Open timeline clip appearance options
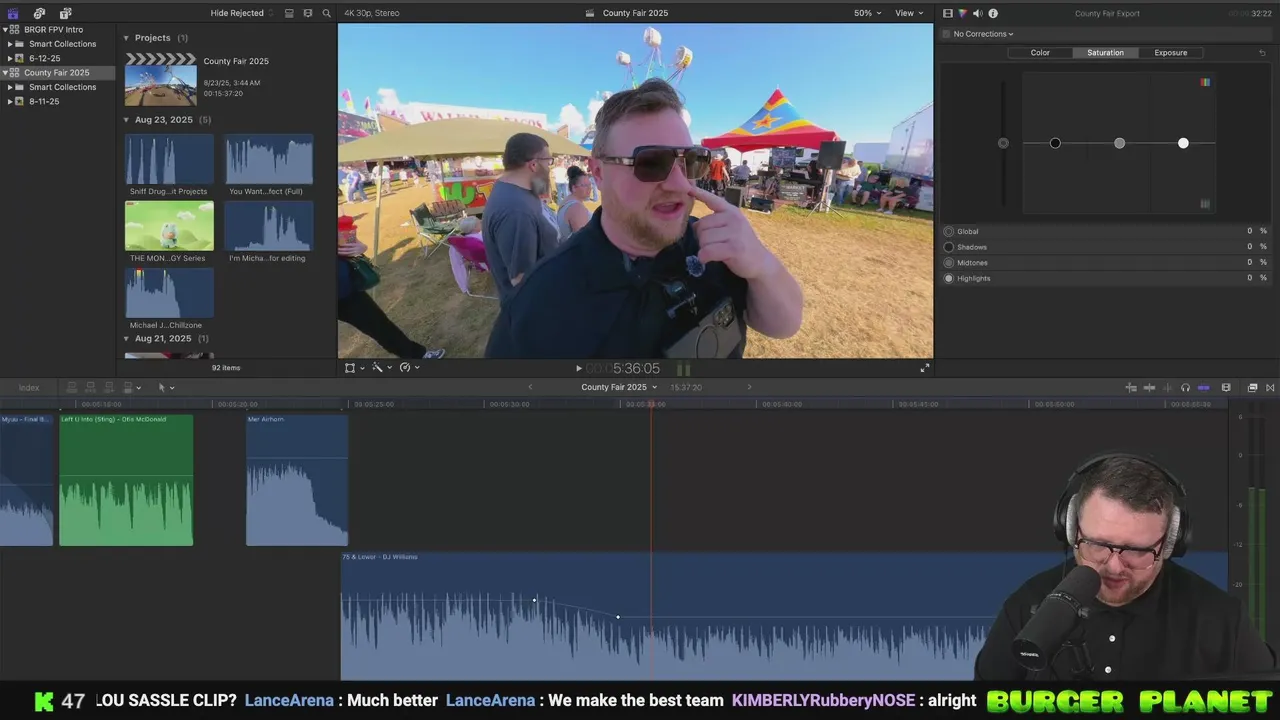 point(1226,387)
